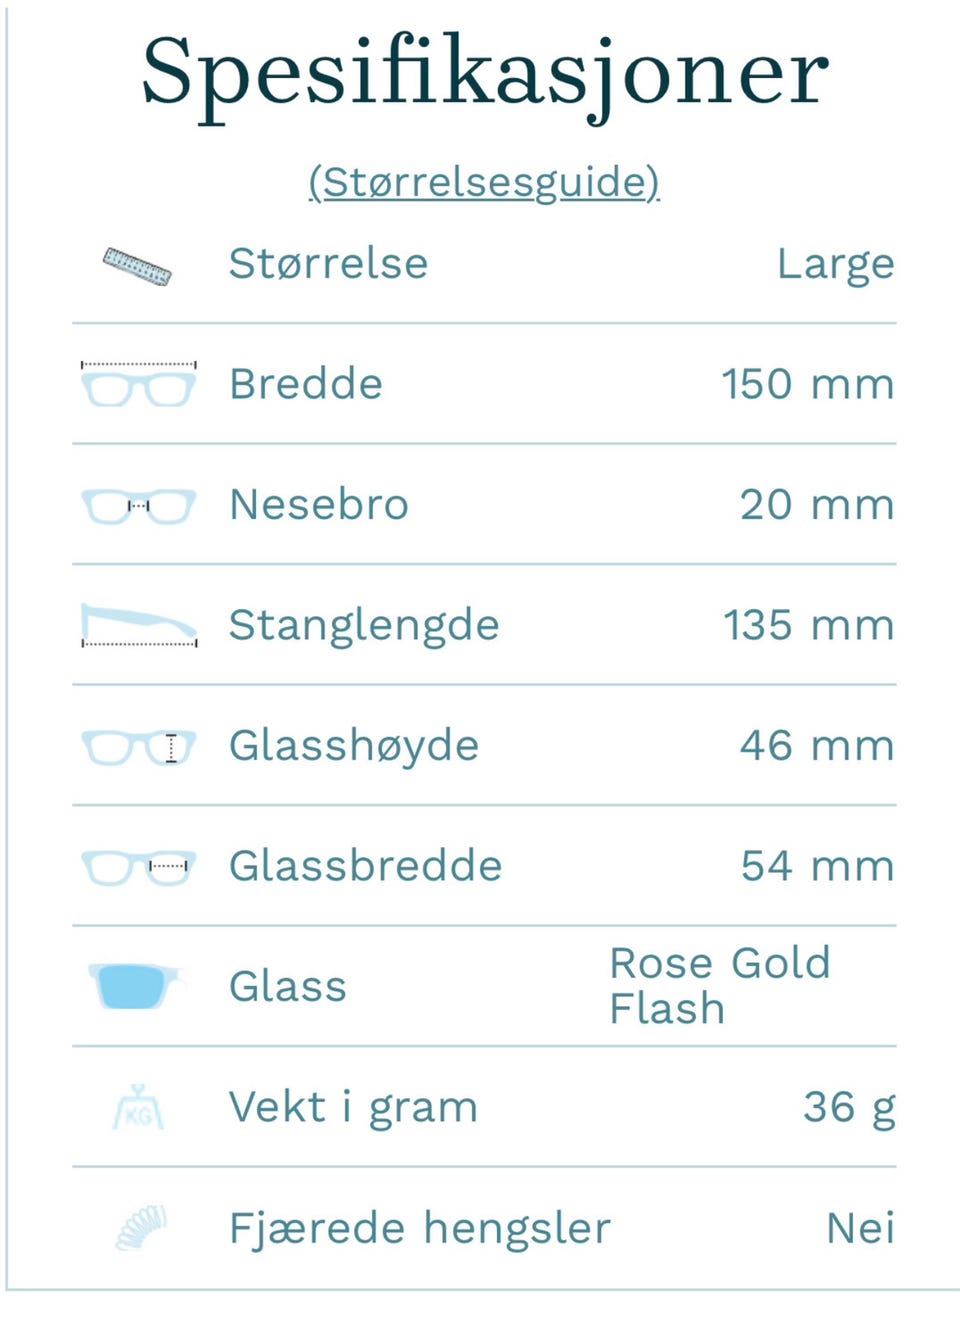Click the Fjærede hengsler label

pos(419,1229)
